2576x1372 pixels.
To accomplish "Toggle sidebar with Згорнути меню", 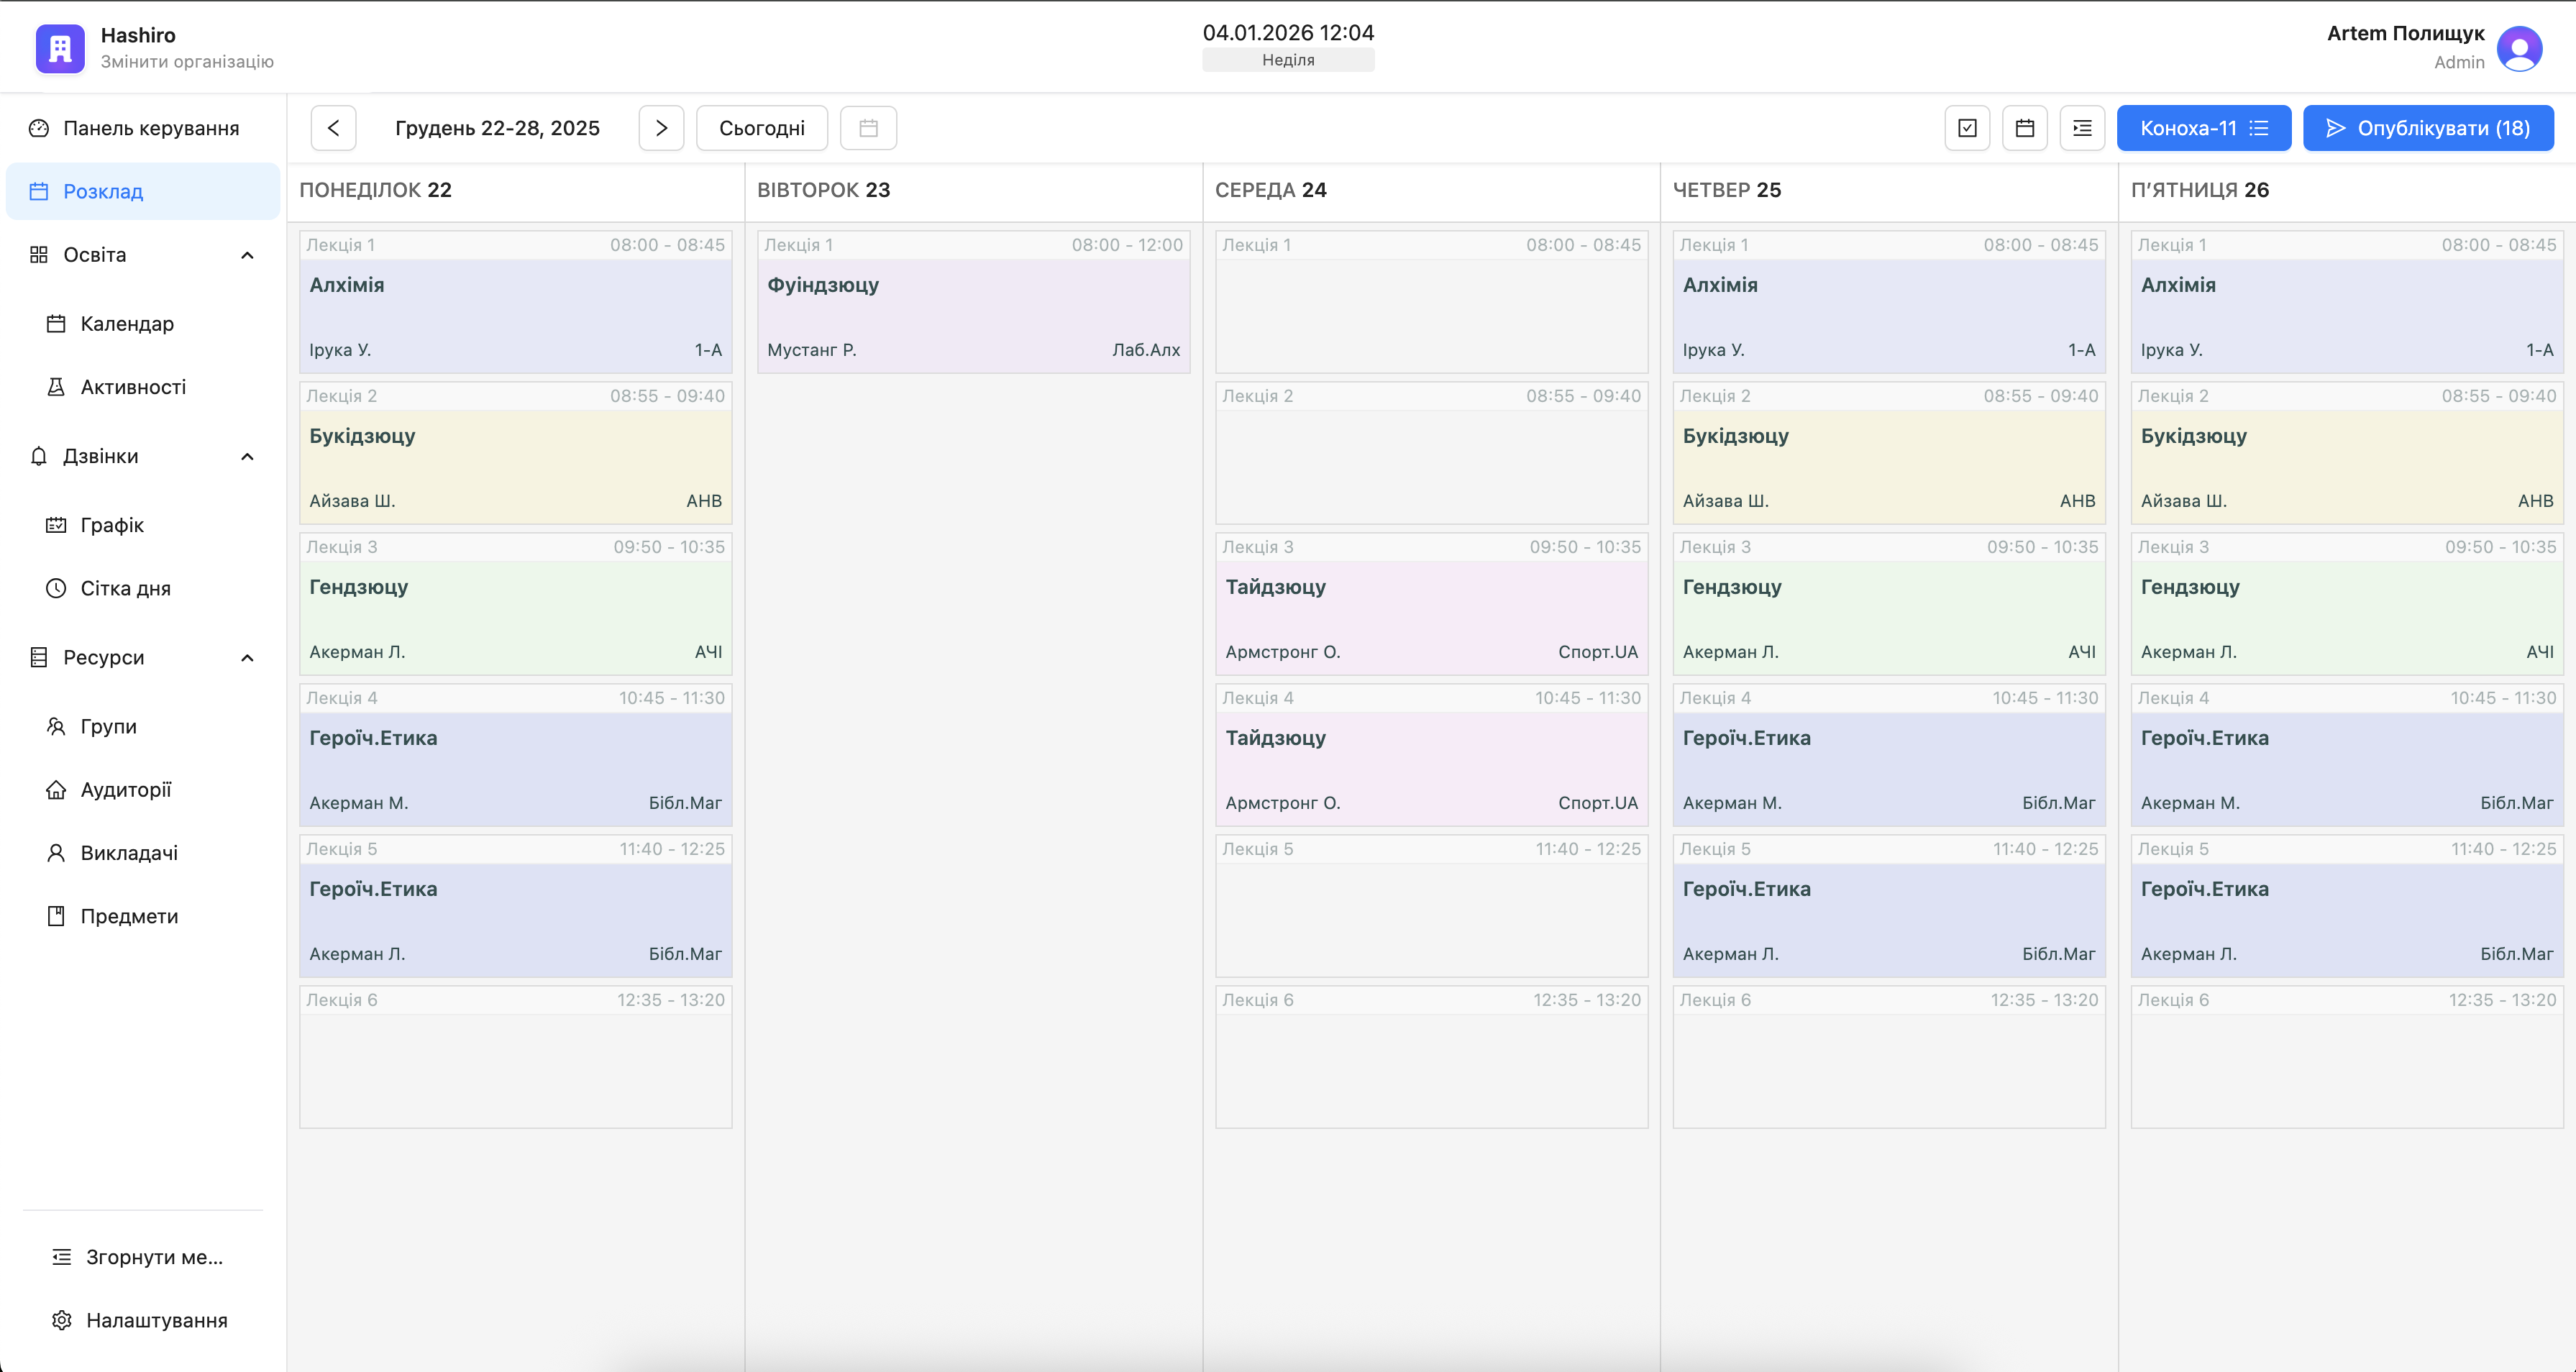I will click(x=153, y=1257).
